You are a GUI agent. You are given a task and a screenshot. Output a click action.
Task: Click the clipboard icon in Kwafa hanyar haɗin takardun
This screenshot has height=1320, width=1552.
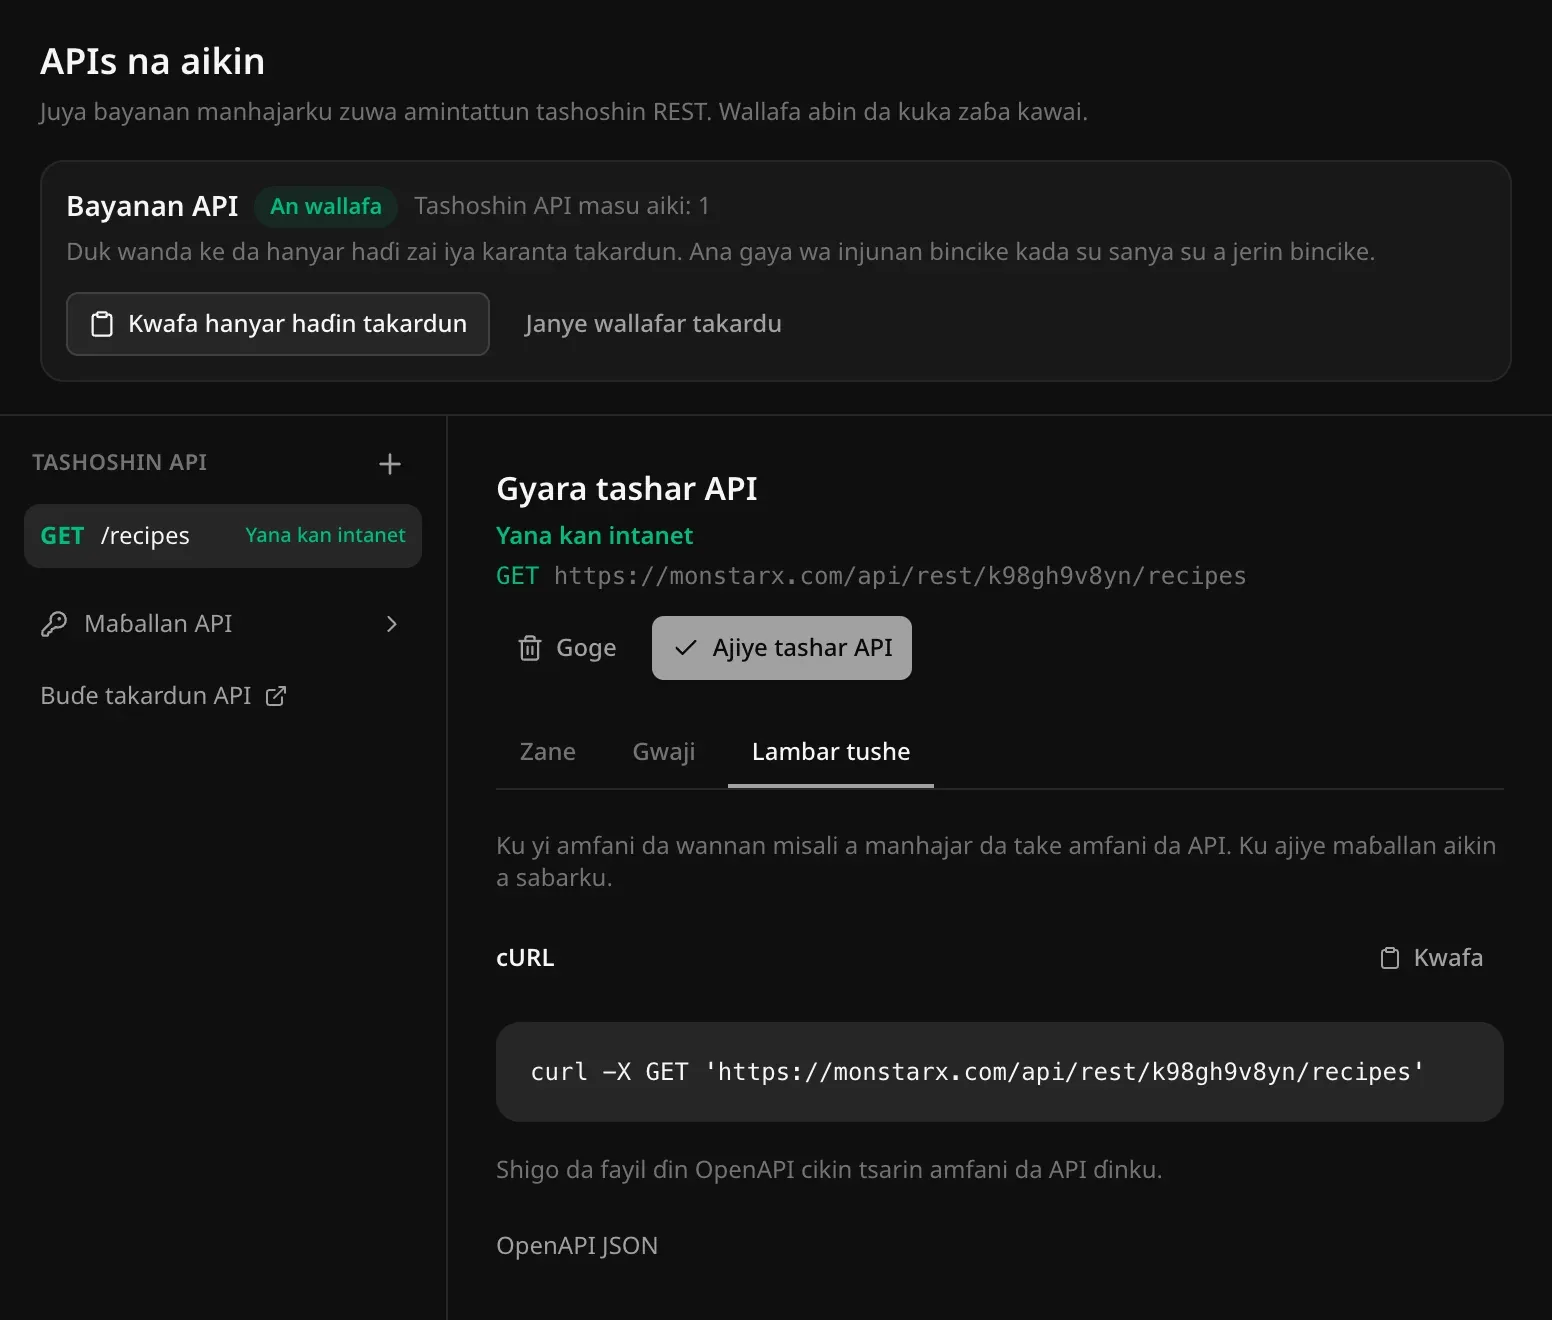pyautogui.click(x=102, y=324)
